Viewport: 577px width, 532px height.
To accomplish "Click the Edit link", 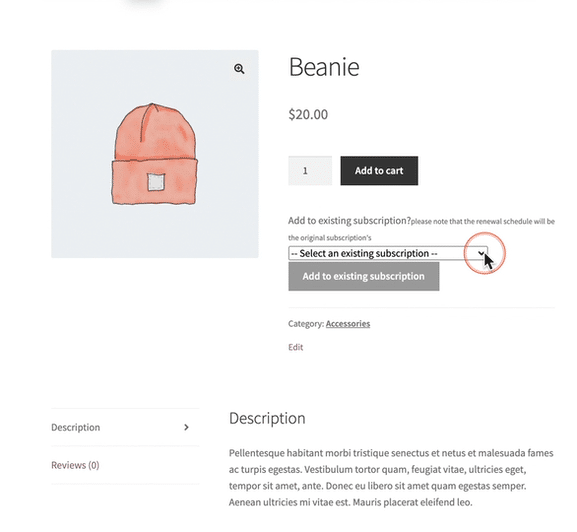I will pos(295,347).
